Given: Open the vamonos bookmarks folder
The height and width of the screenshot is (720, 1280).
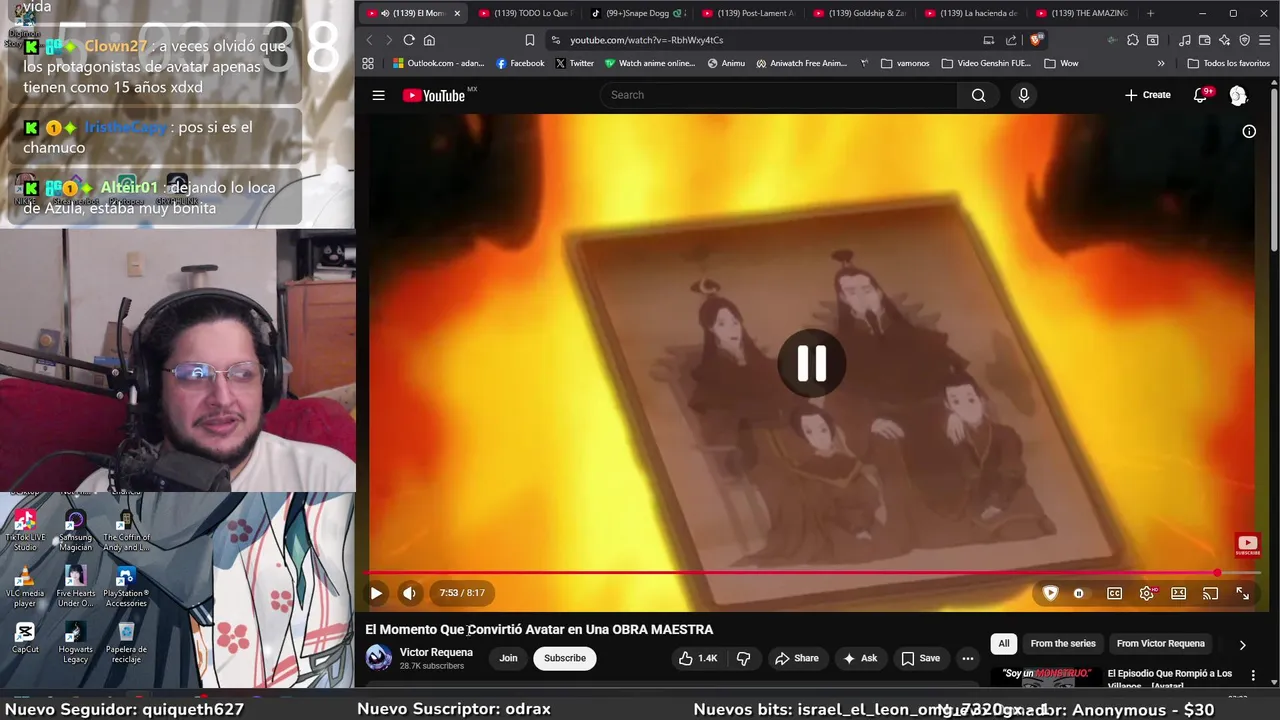Looking at the screenshot, I should pyautogui.click(x=905, y=63).
